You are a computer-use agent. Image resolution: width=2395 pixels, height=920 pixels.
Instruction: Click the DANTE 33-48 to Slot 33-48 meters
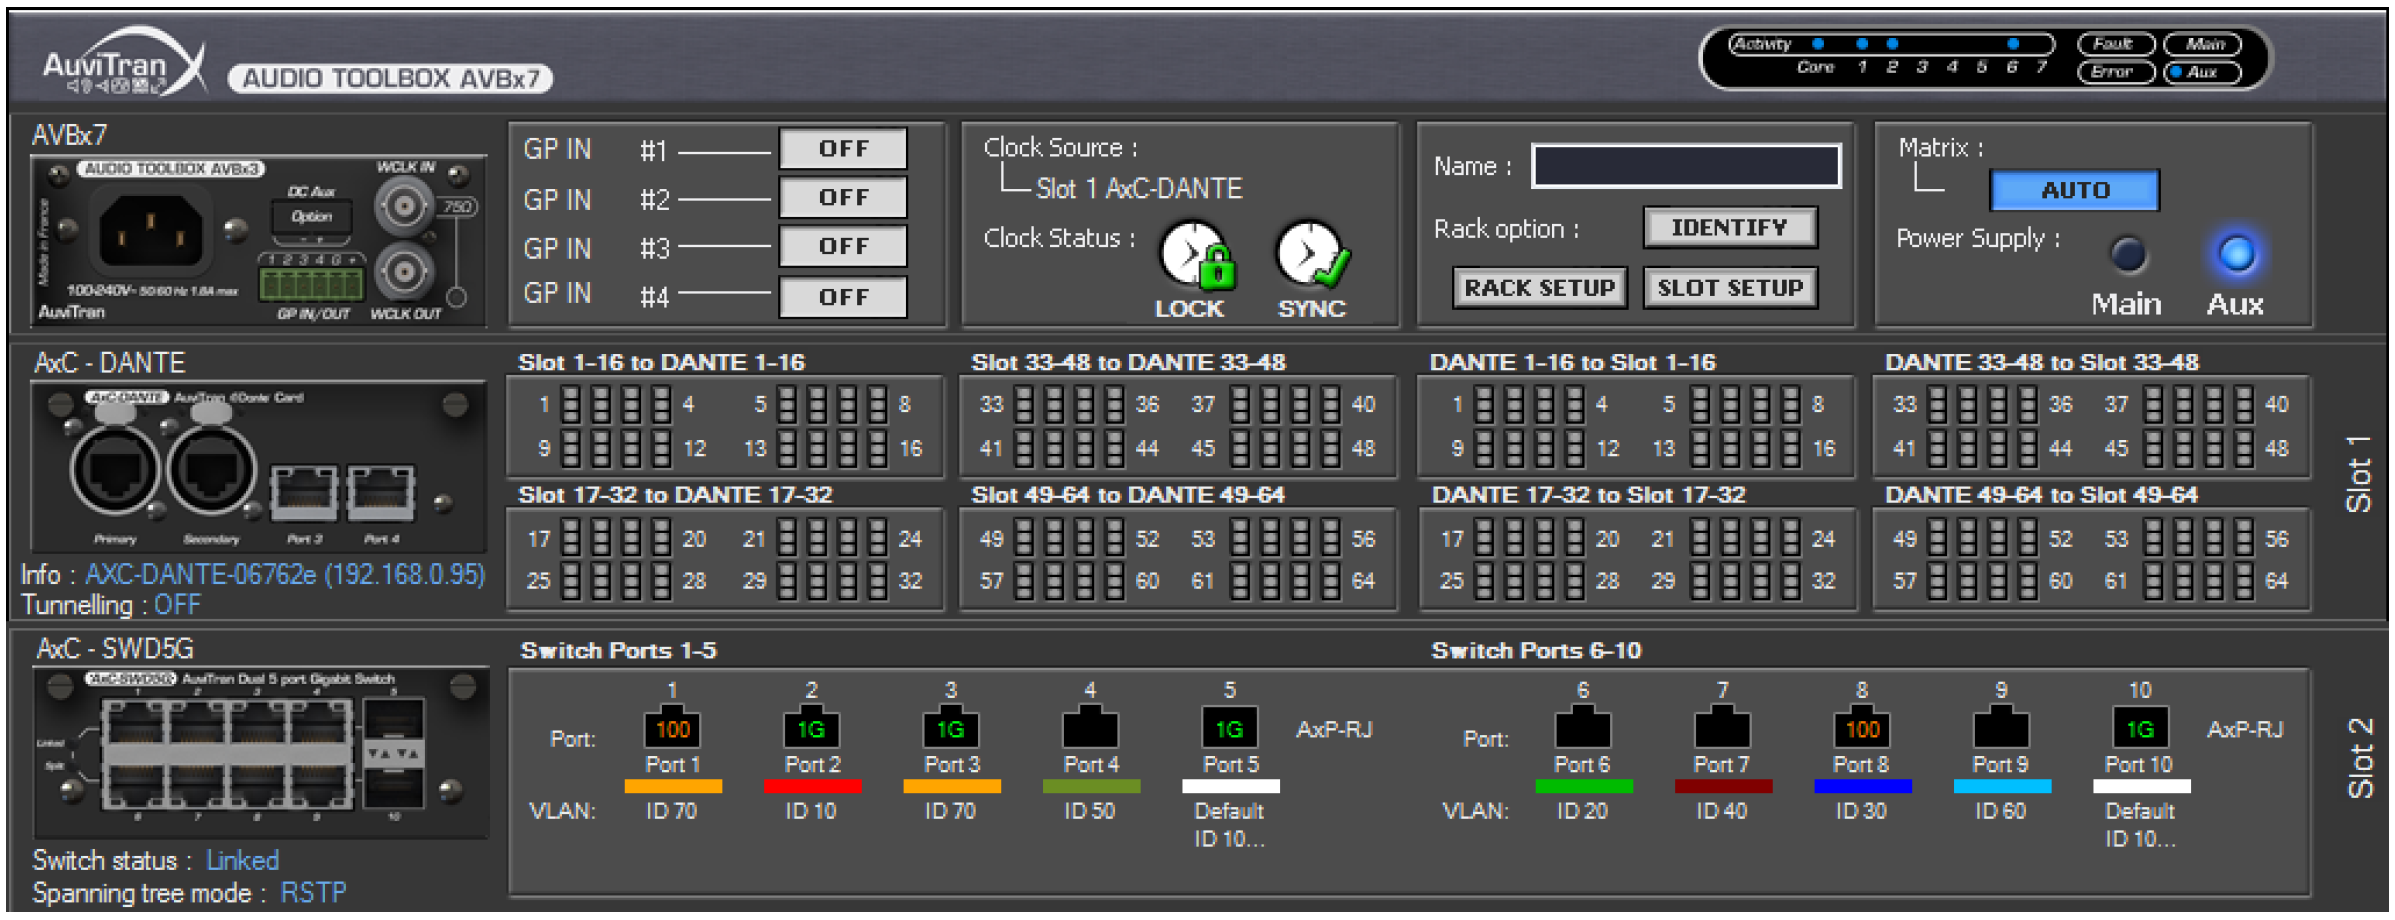(2091, 426)
